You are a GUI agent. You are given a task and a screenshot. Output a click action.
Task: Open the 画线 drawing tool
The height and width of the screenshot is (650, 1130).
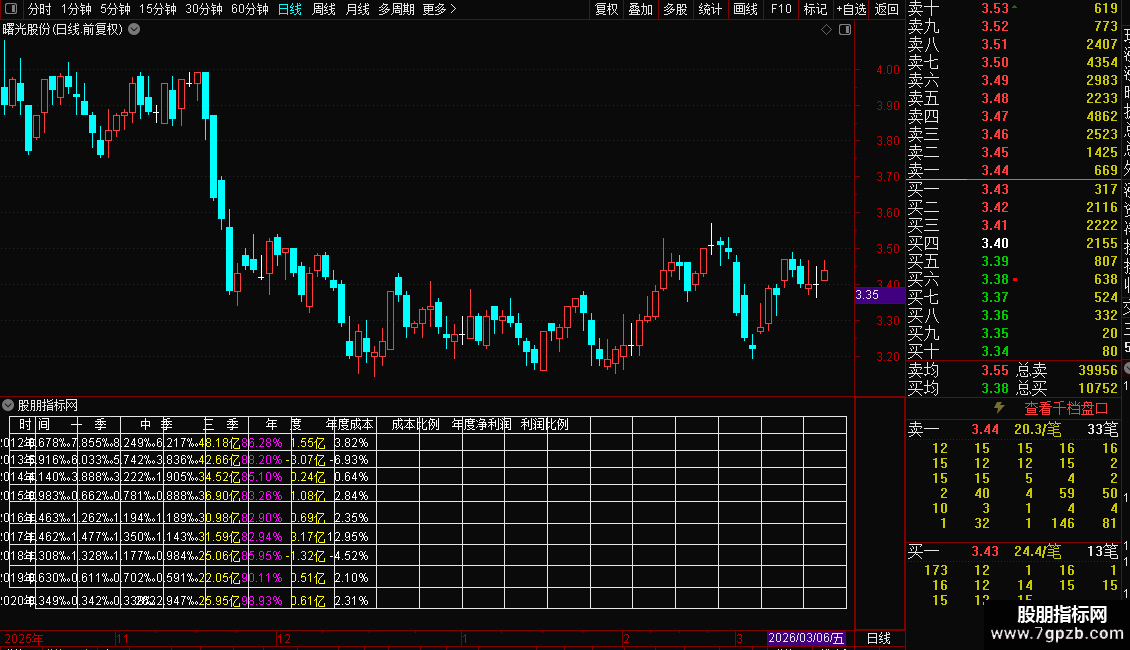coord(745,9)
